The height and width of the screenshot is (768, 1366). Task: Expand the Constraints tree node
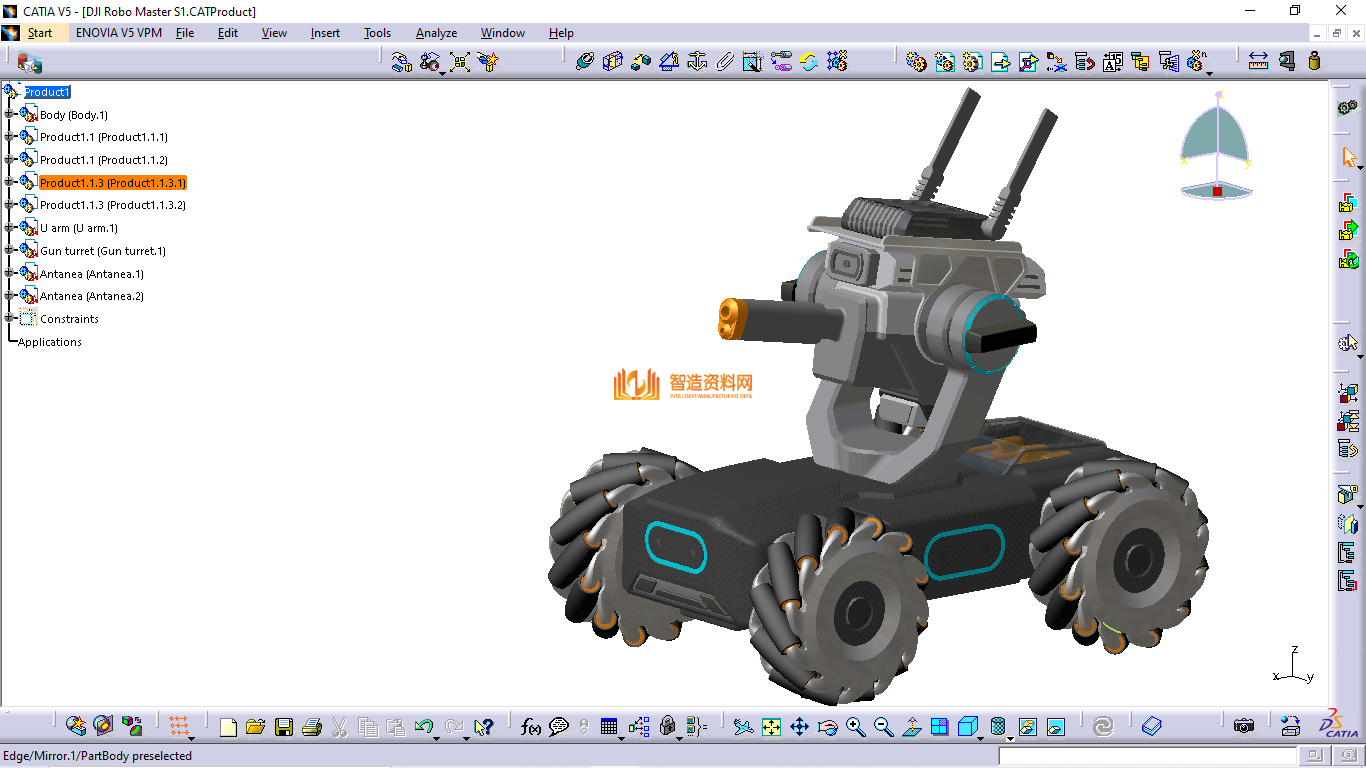[x=10, y=319]
